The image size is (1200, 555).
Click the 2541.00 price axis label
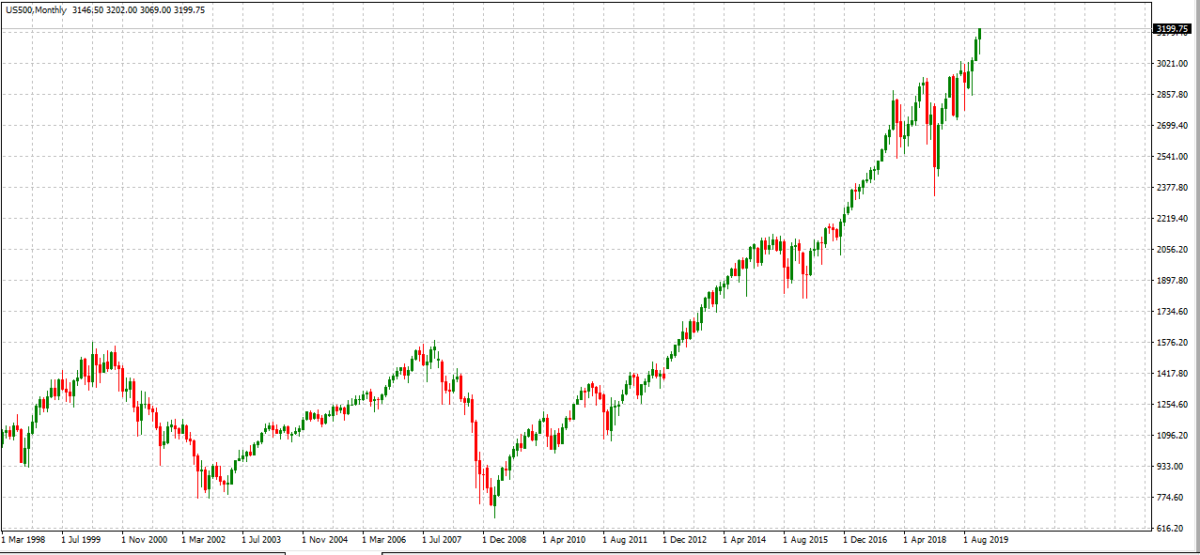1170,157
